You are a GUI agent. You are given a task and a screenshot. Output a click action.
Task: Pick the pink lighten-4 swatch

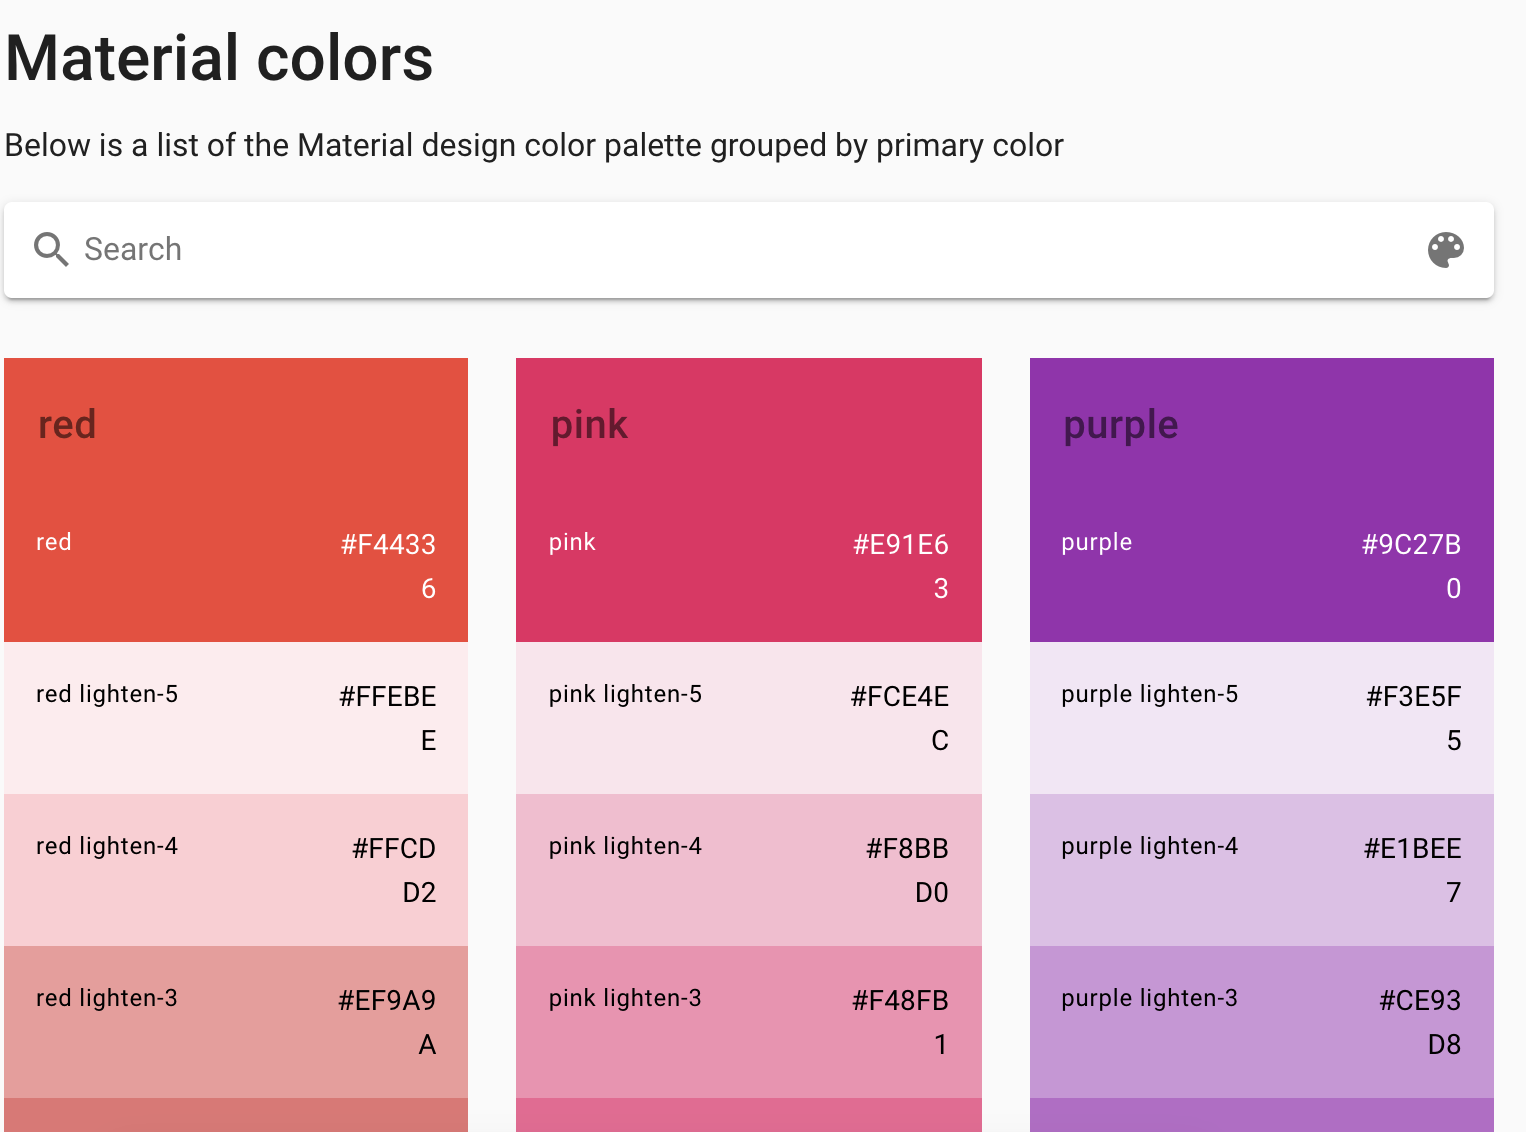click(x=749, y=870)
